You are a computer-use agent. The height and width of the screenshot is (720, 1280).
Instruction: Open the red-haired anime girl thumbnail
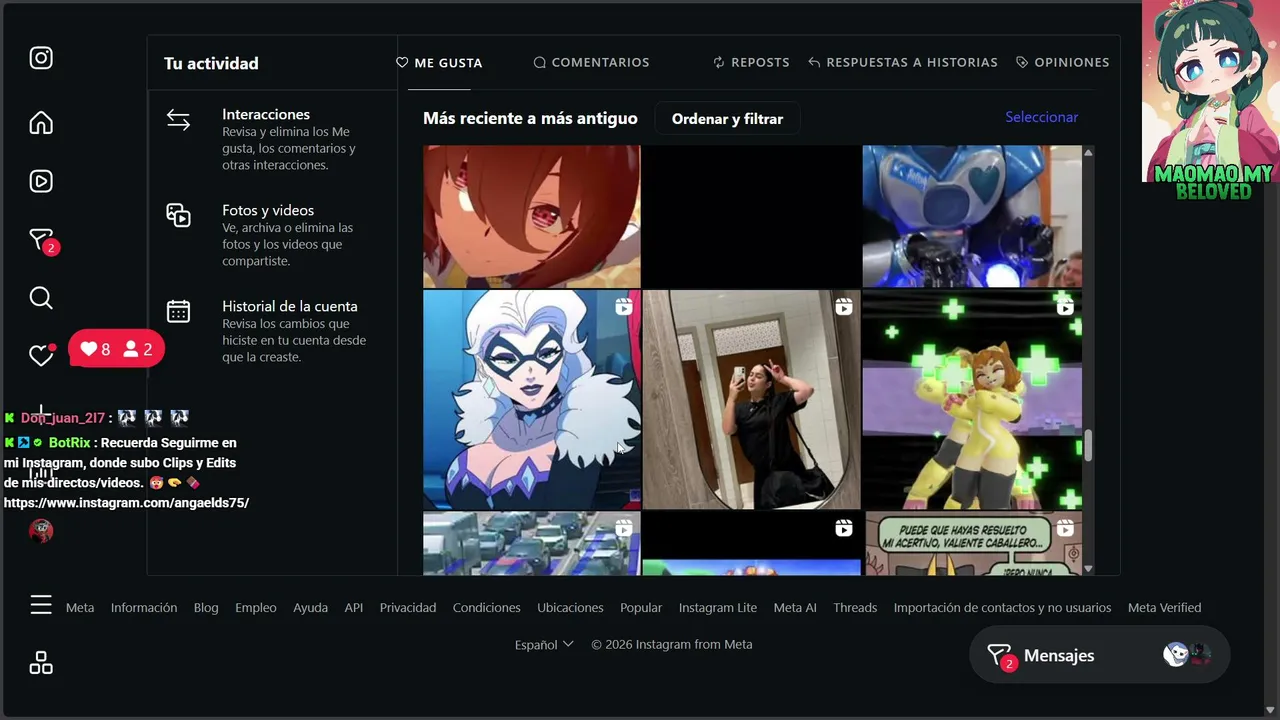pyautogui.click(x=531, y=216)
